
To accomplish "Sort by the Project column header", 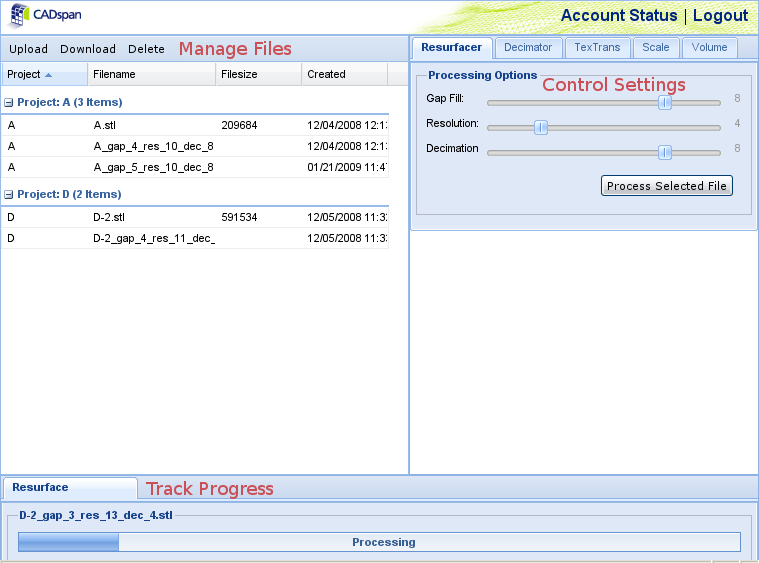I will pos(45,75).
